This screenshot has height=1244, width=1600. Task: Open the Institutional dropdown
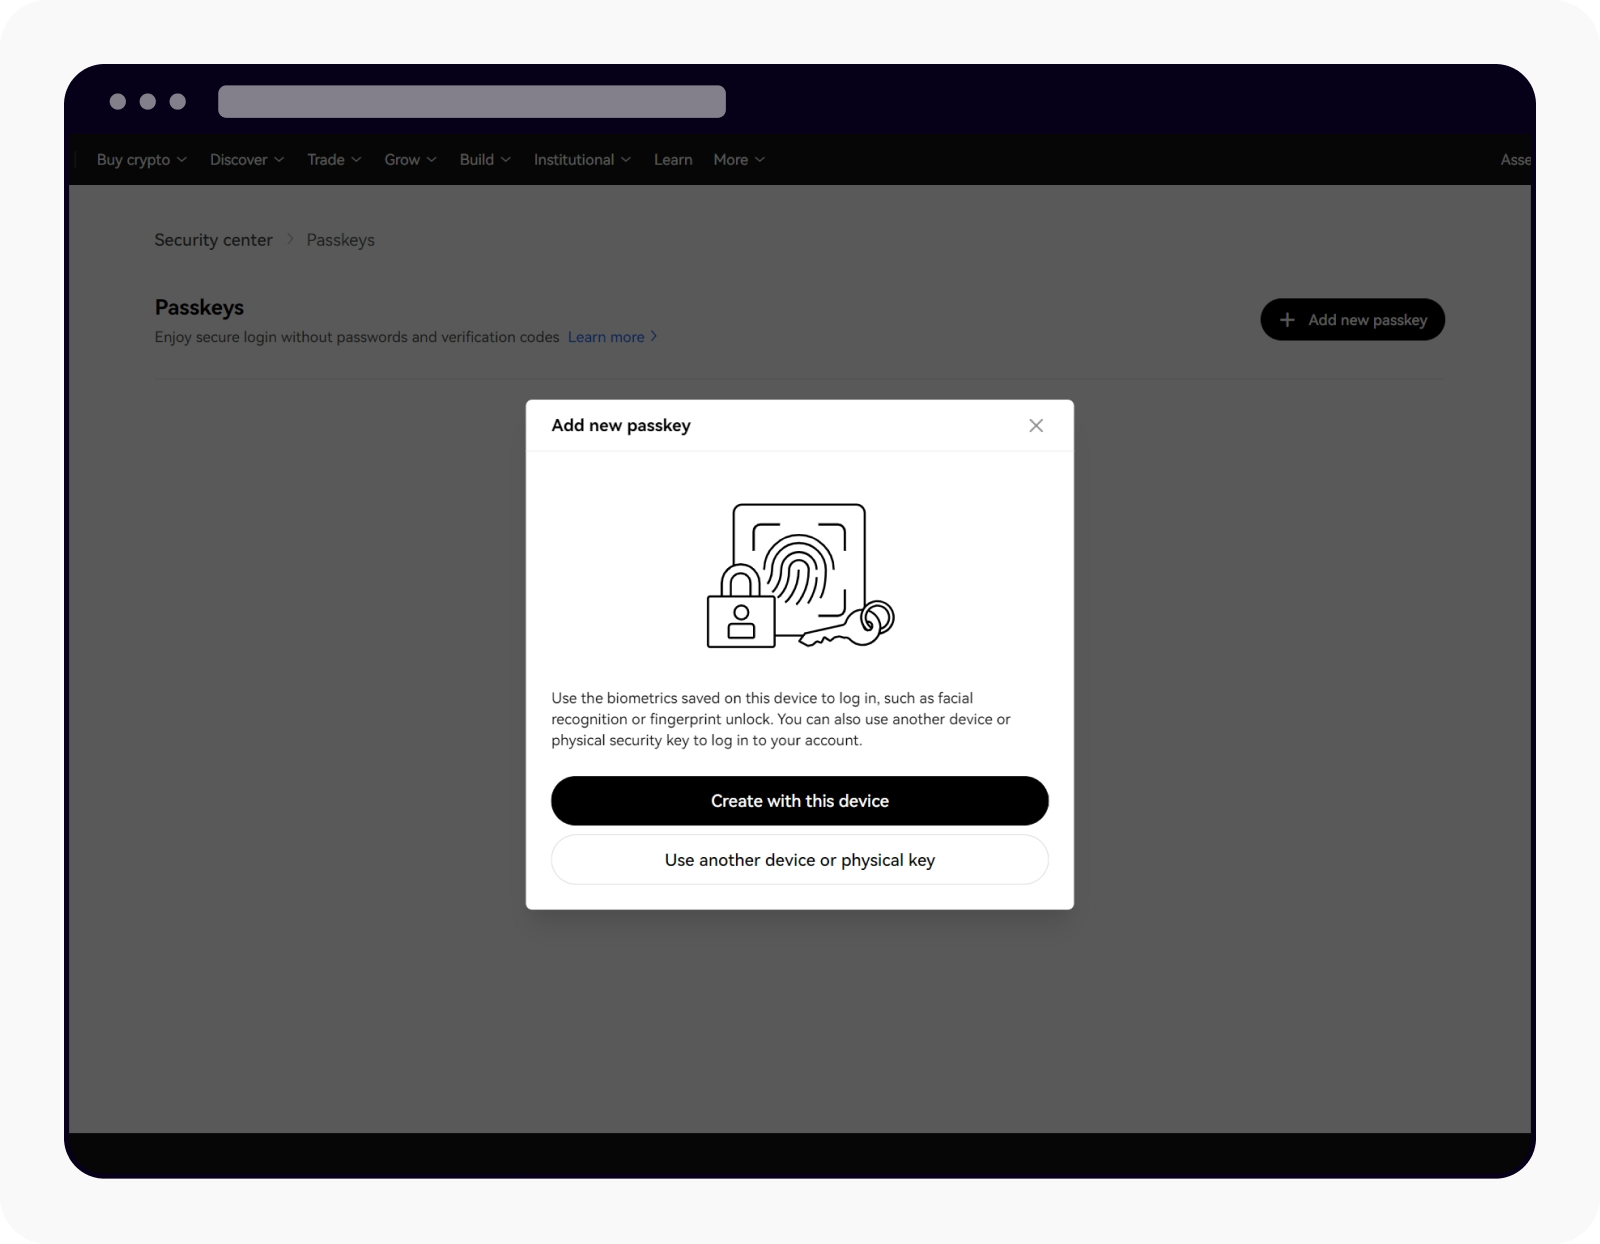pyautogui.click(x=582, y=160)
